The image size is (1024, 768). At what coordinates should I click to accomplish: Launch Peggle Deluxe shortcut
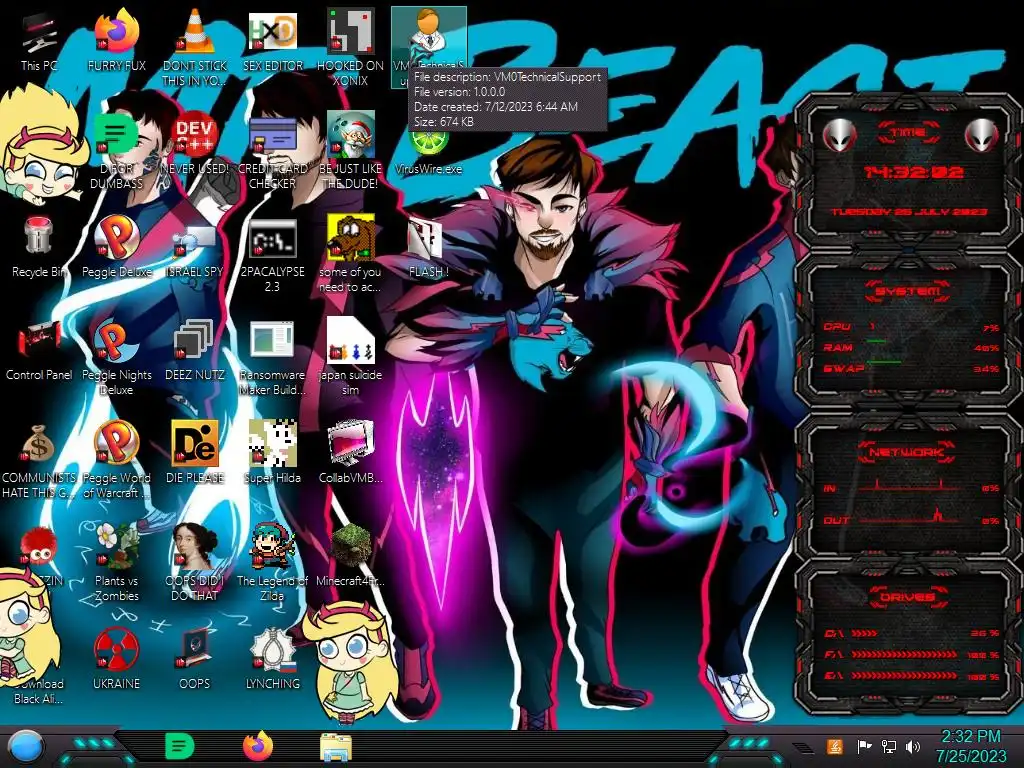[x=116, y=247]
